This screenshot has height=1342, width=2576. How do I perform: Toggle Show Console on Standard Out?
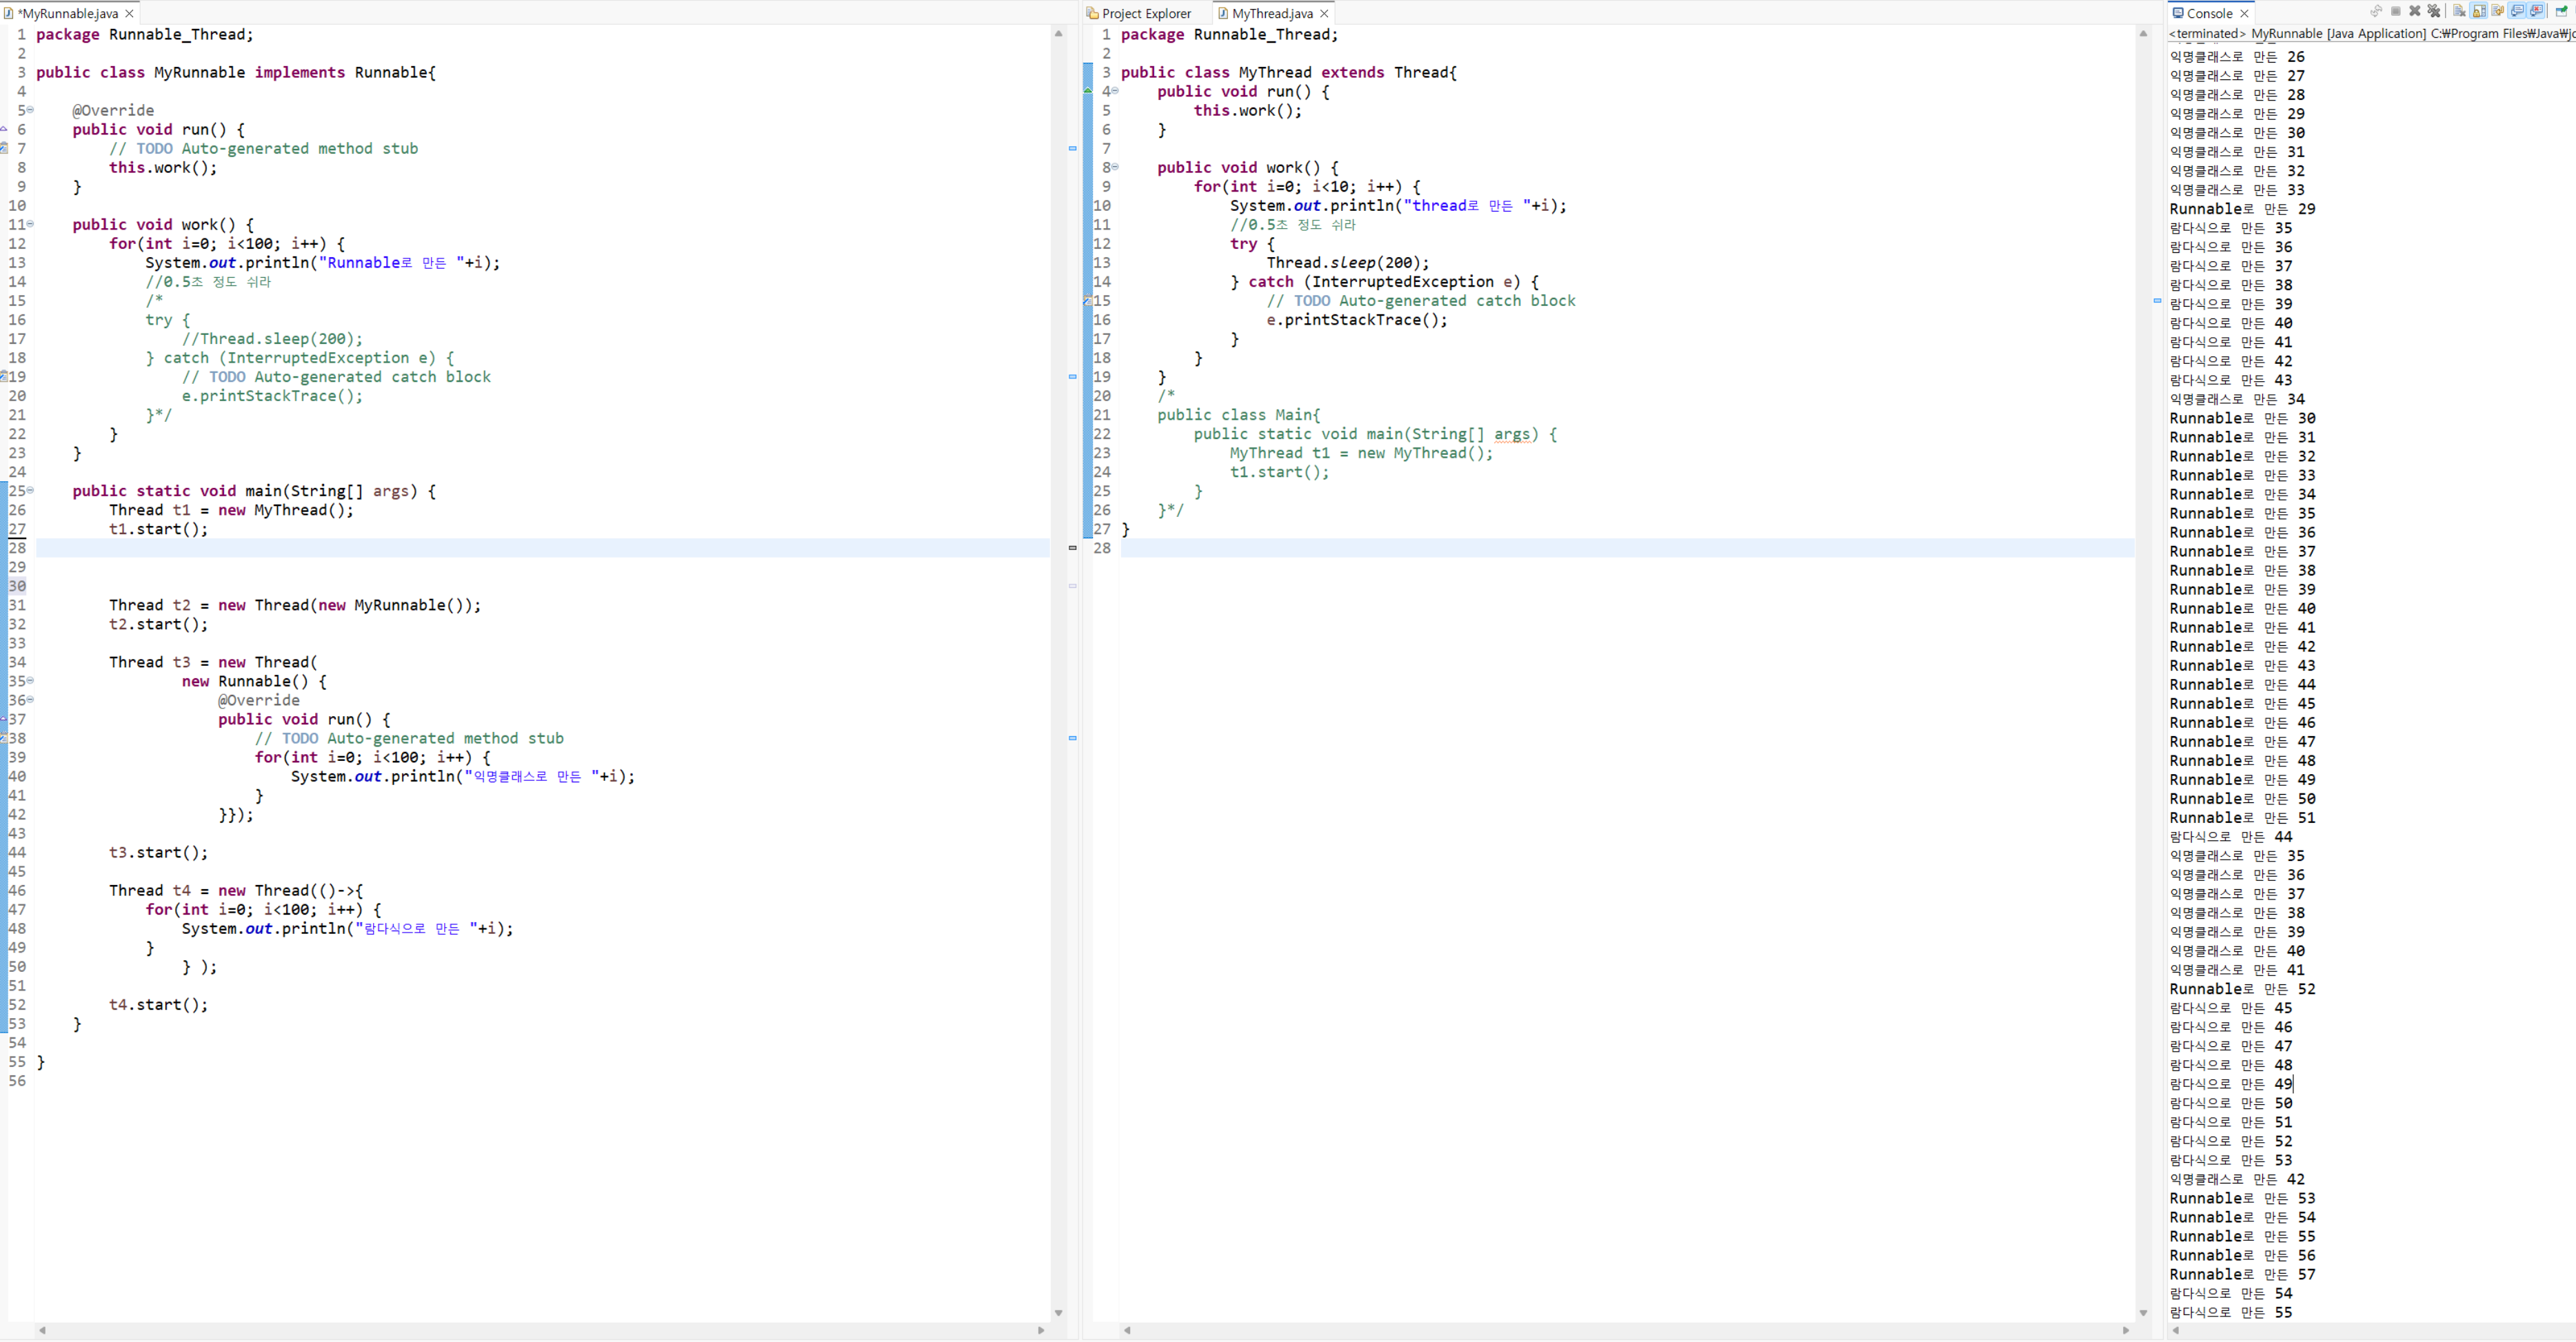2517,11
